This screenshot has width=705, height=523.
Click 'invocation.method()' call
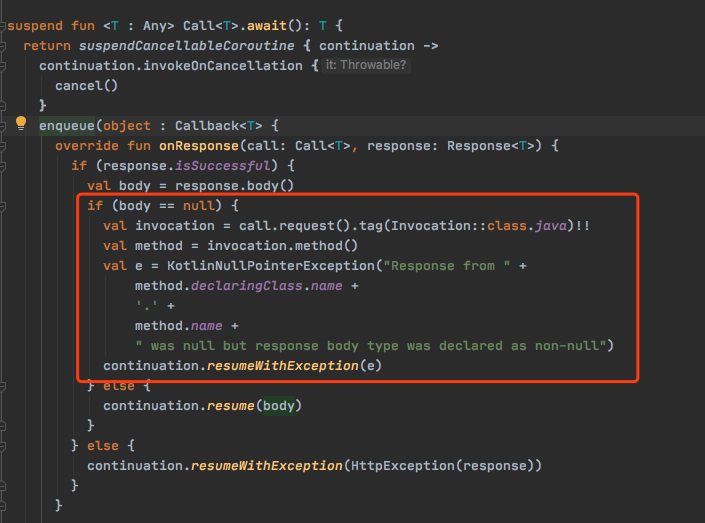tap(282, 246)
